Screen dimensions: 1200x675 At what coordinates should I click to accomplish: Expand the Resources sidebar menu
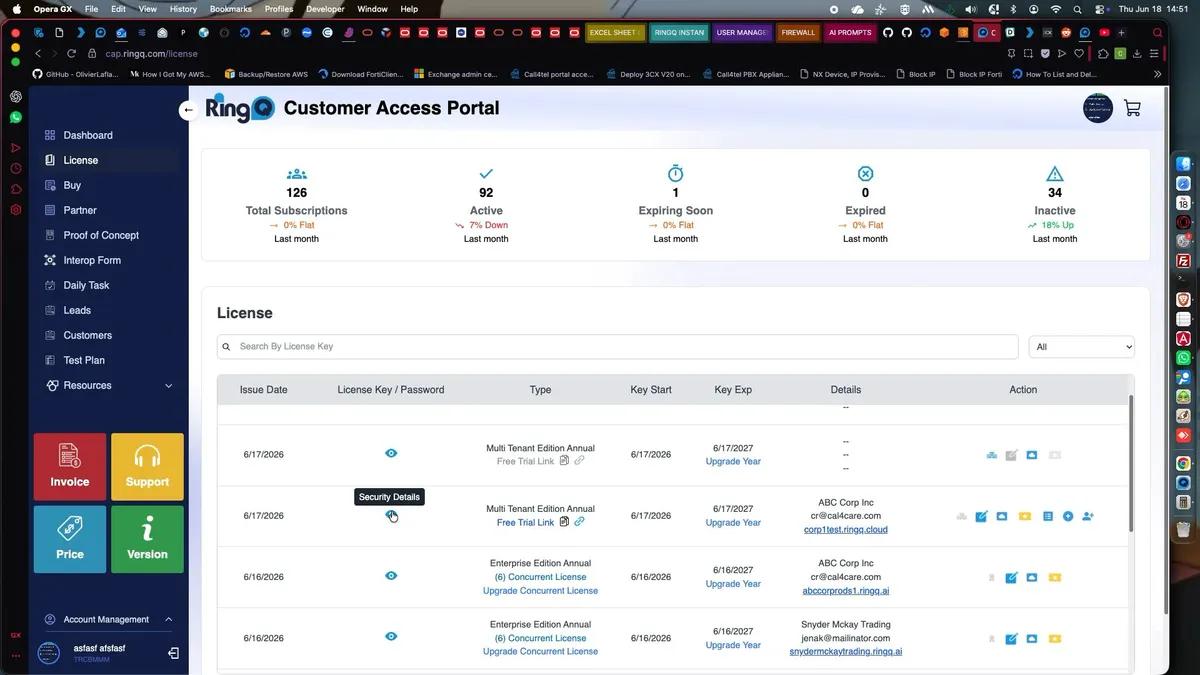click(x=109, y=385)
